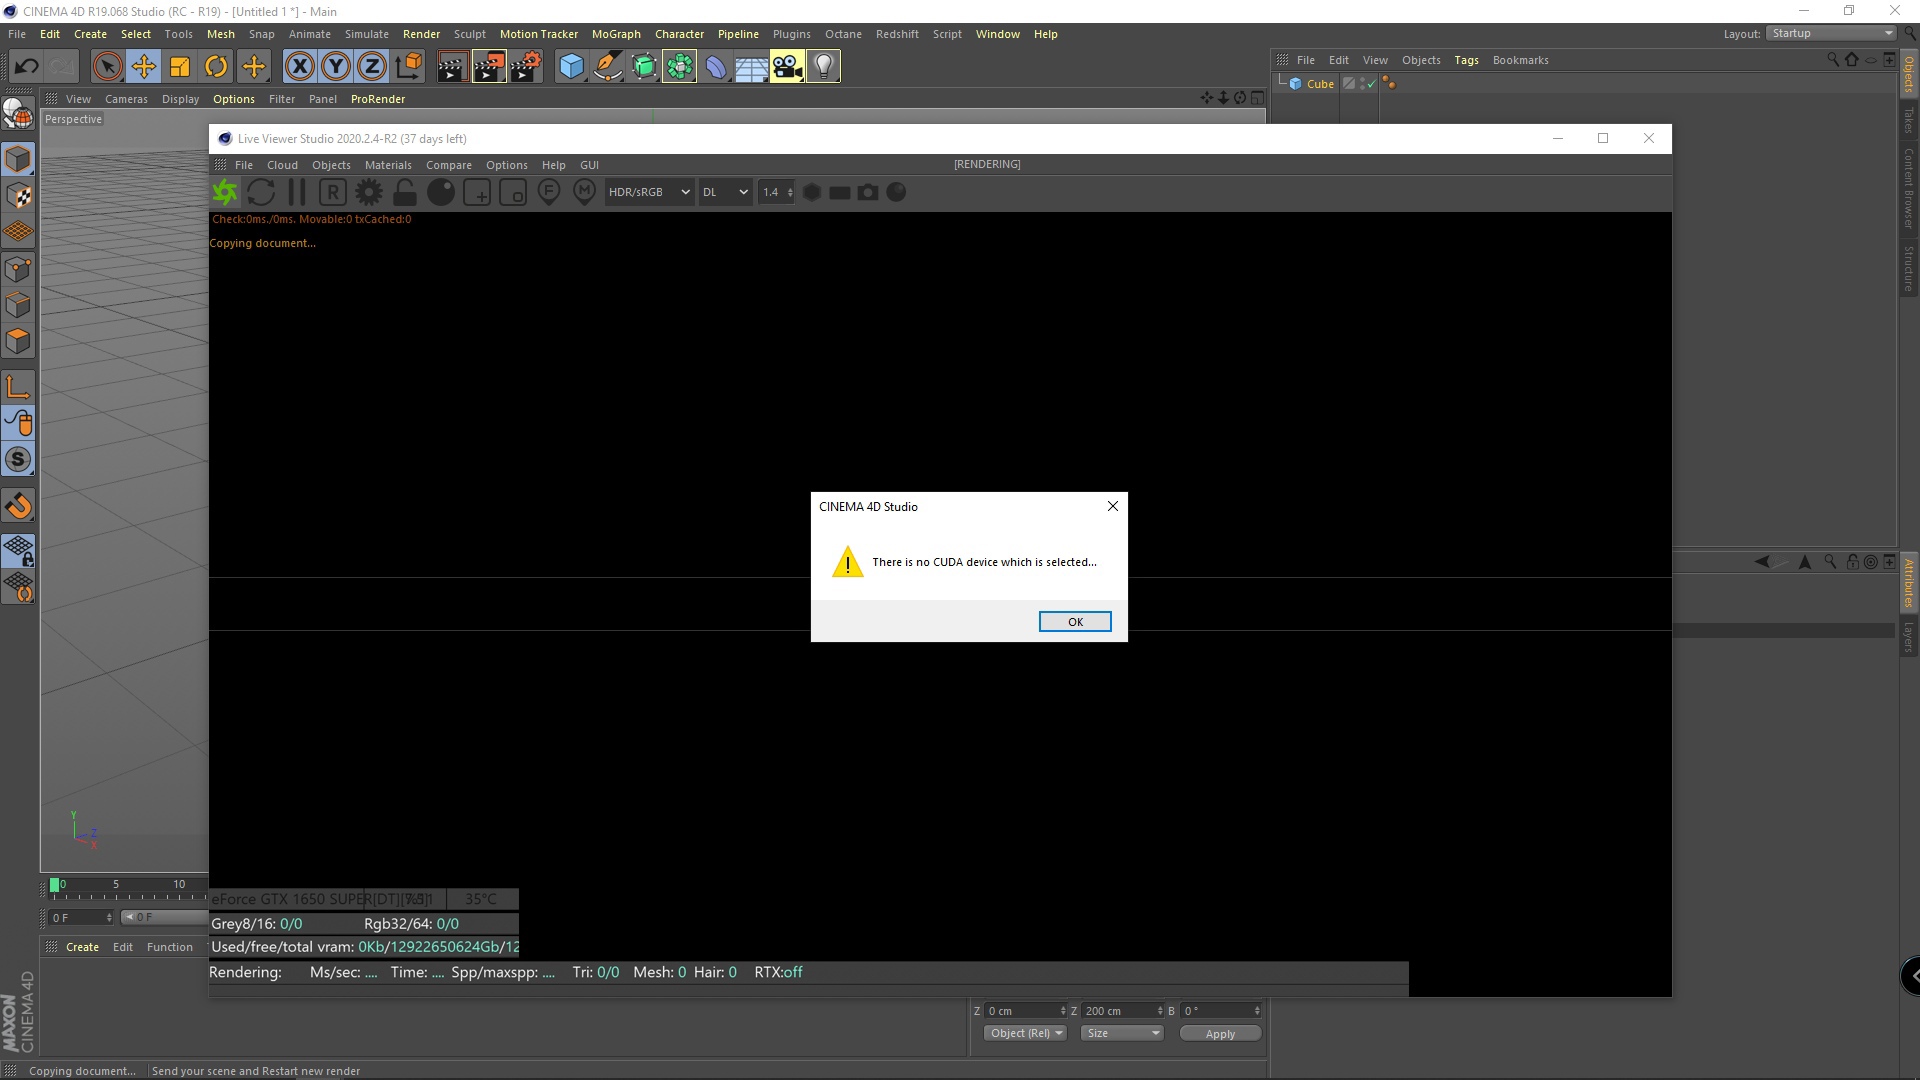Click the Apply button in coordinates panel

[x=1219, y=1034]
